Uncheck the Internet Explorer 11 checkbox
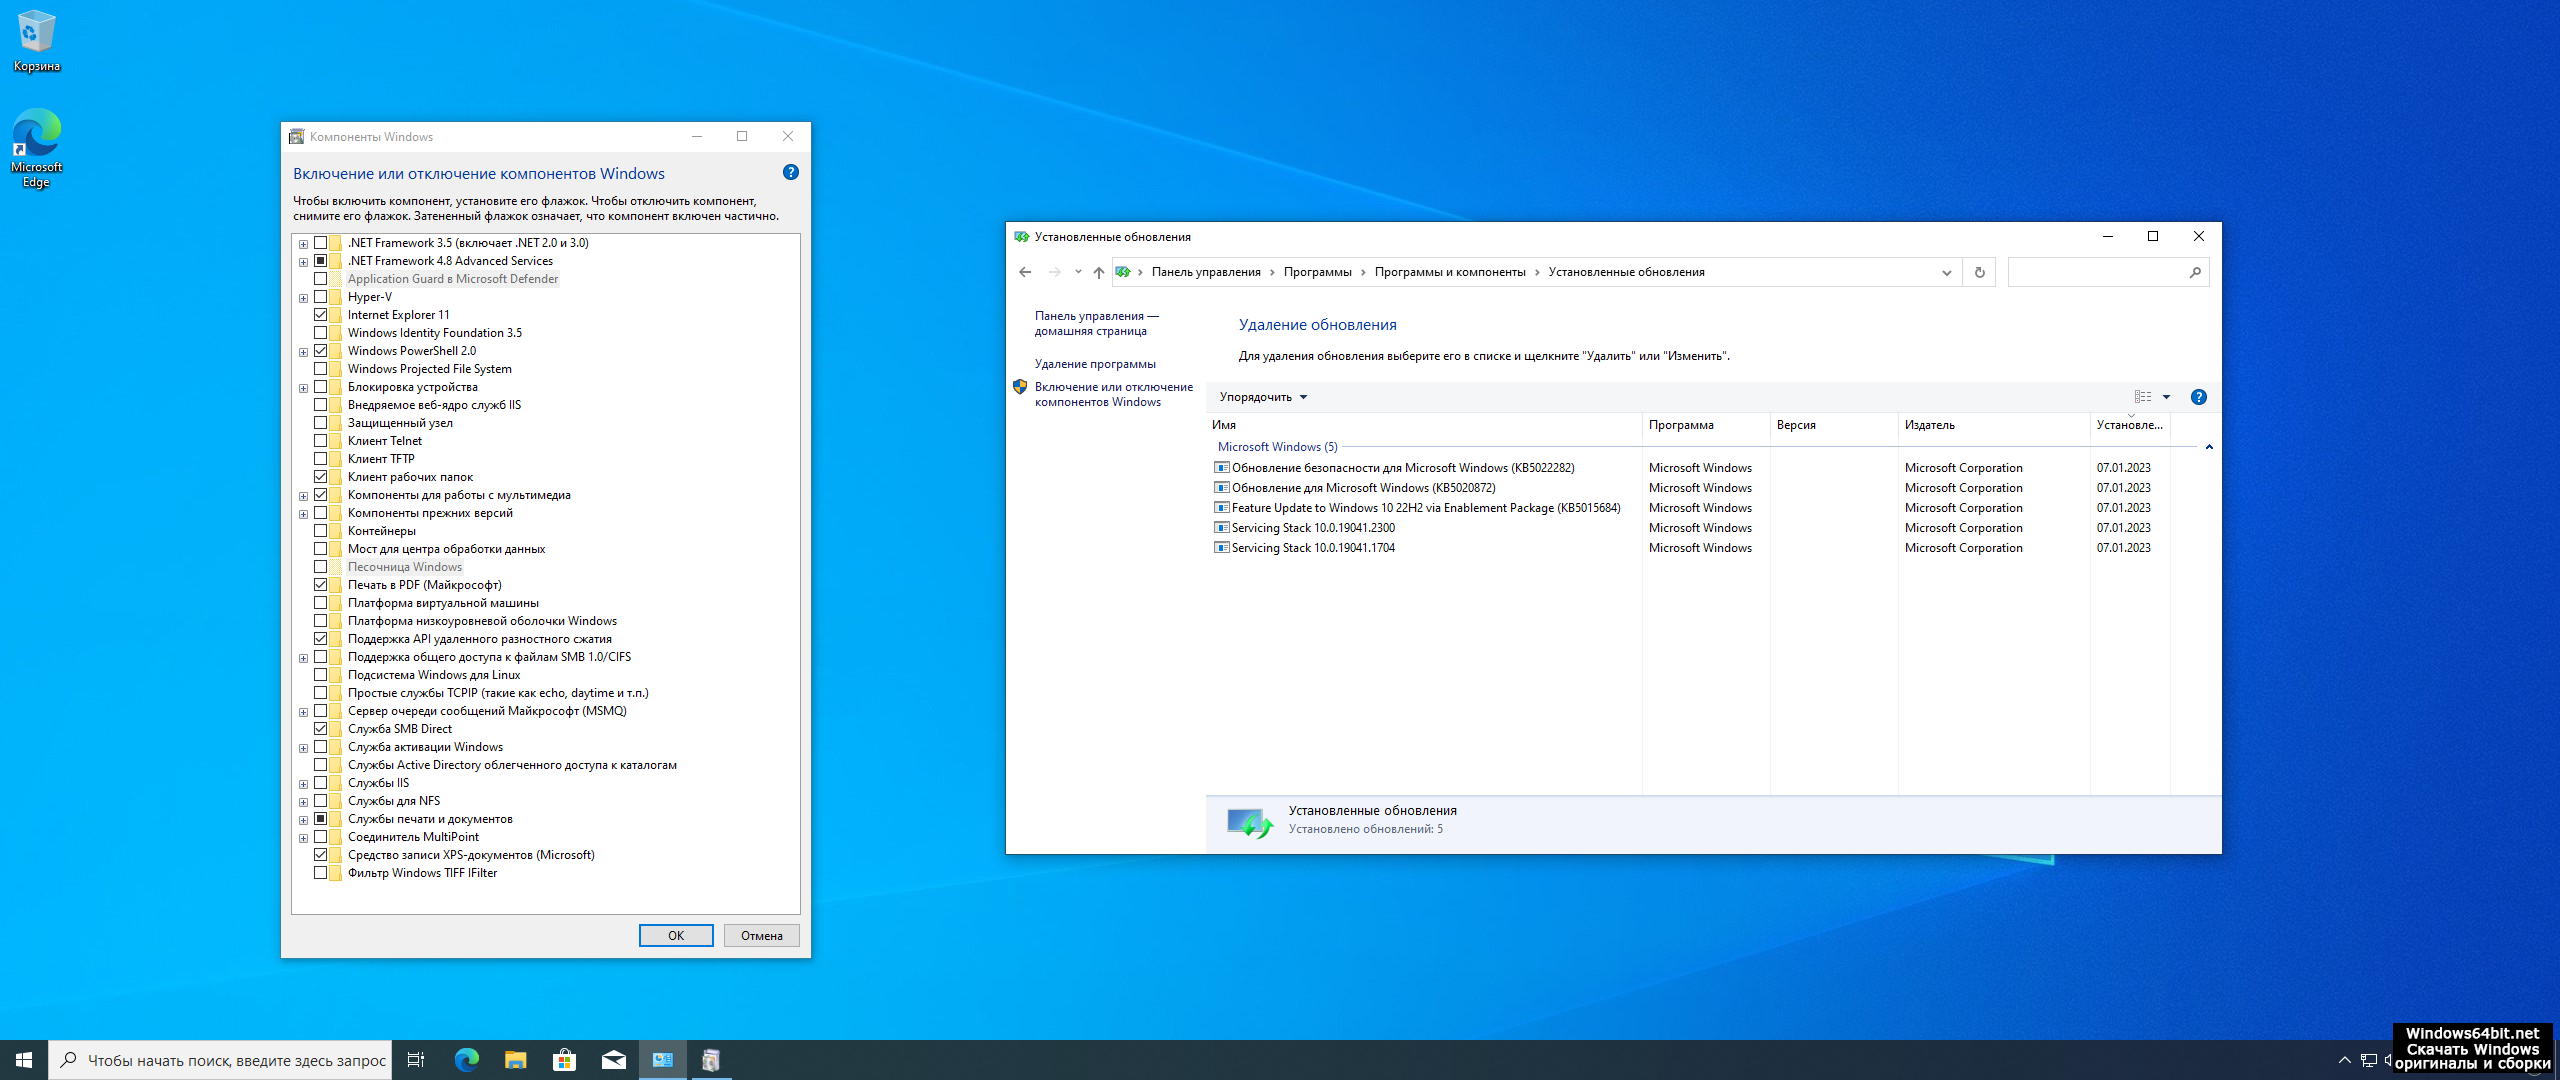The height and width of the screenshot is (1080, 2560). click(x=321, y=315)
